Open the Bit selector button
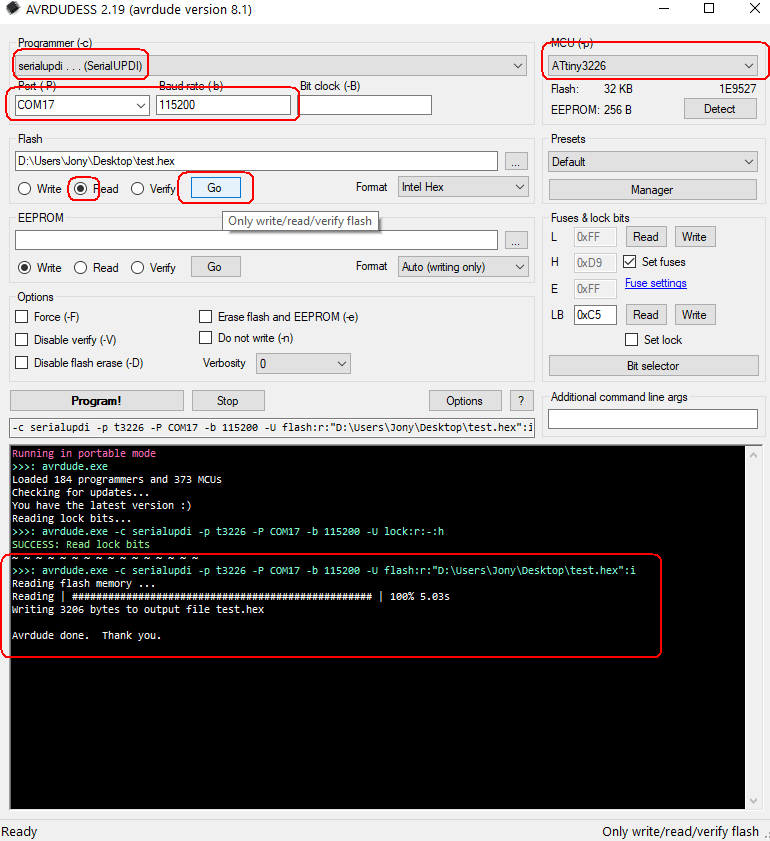 click(x=653, y=366)
